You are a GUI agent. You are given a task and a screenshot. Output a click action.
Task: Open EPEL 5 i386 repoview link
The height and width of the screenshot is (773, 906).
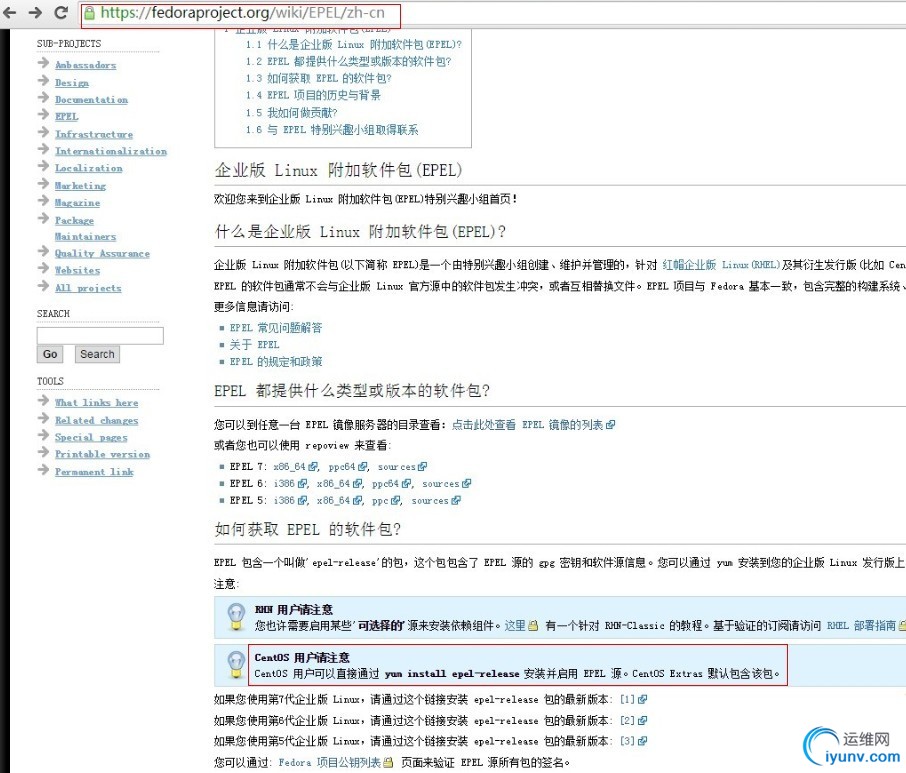pyautogui.click(x=290, y=500)
